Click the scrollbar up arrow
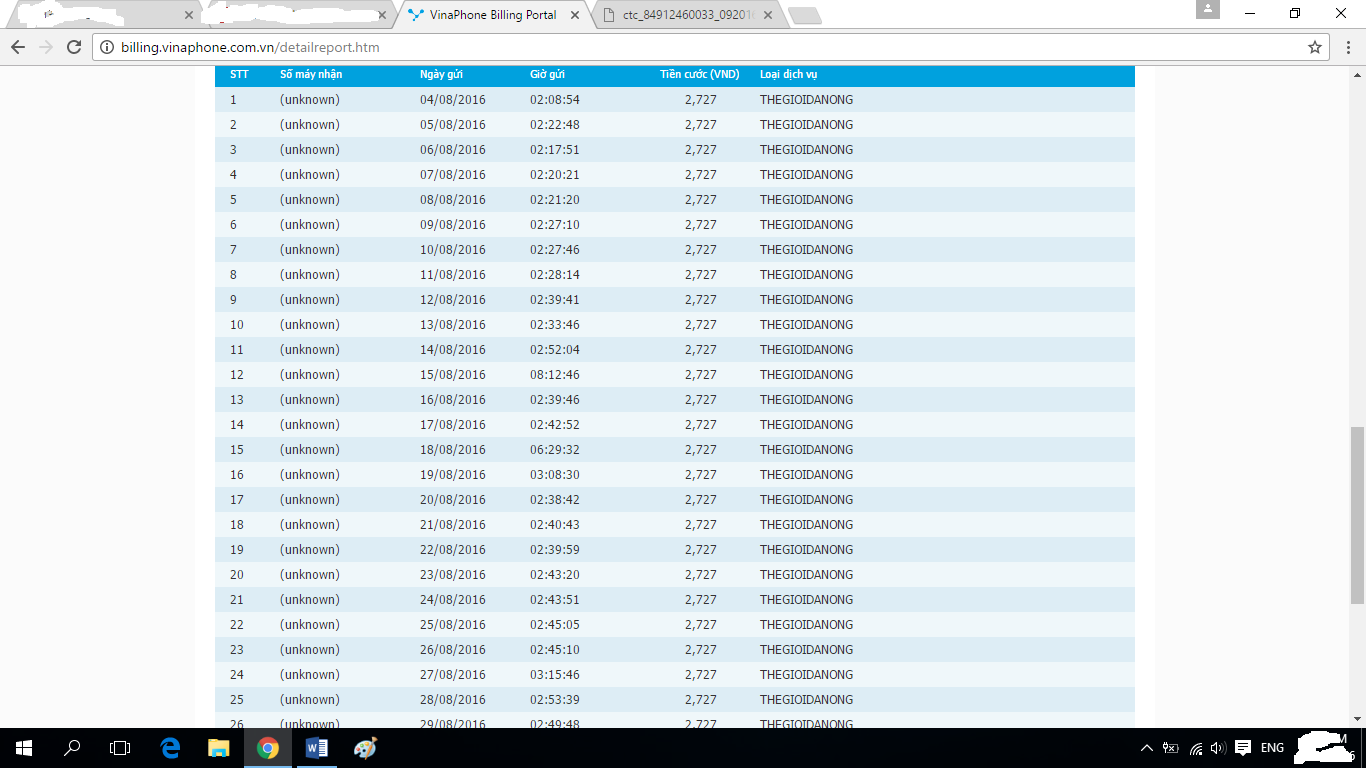1366x768 pixels. click(x=1357, y=74)
